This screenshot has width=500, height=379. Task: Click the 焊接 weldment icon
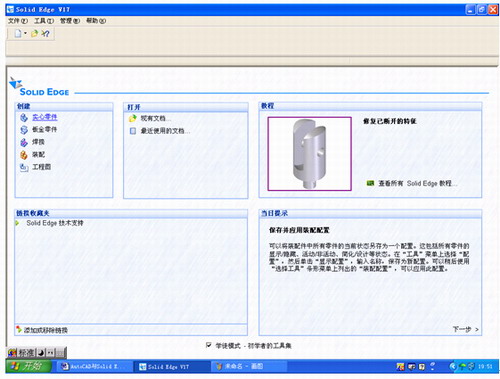coord(24,142)
